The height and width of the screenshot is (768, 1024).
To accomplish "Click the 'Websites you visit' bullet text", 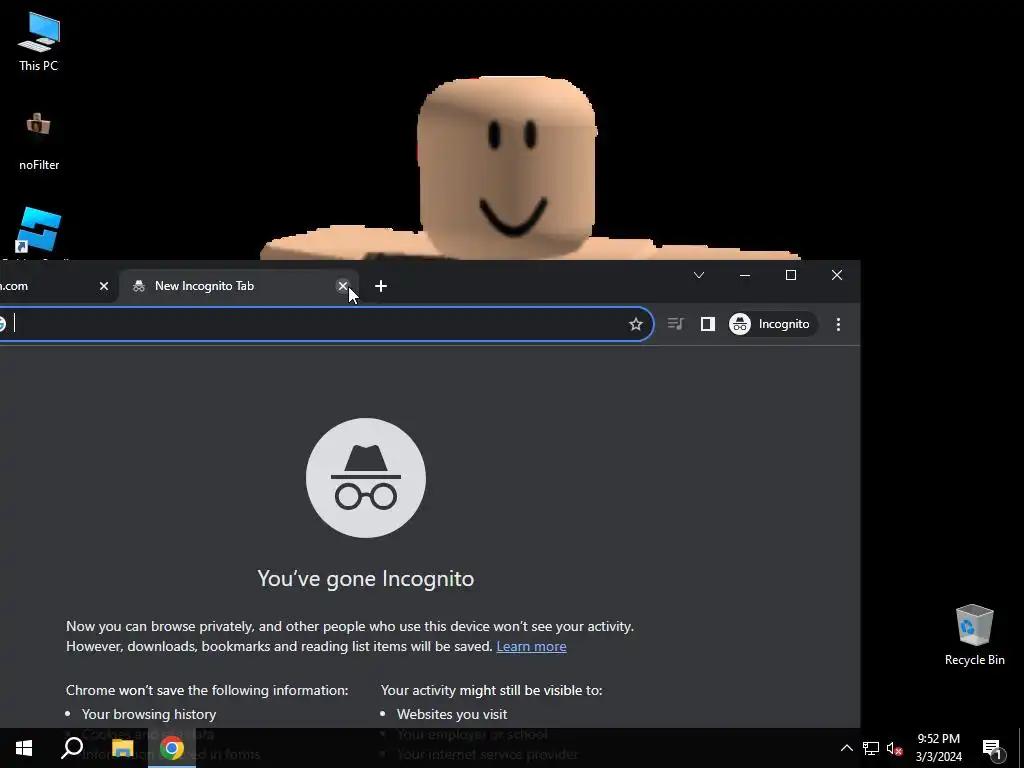I will pyautogui.click(x=452, y=714).
